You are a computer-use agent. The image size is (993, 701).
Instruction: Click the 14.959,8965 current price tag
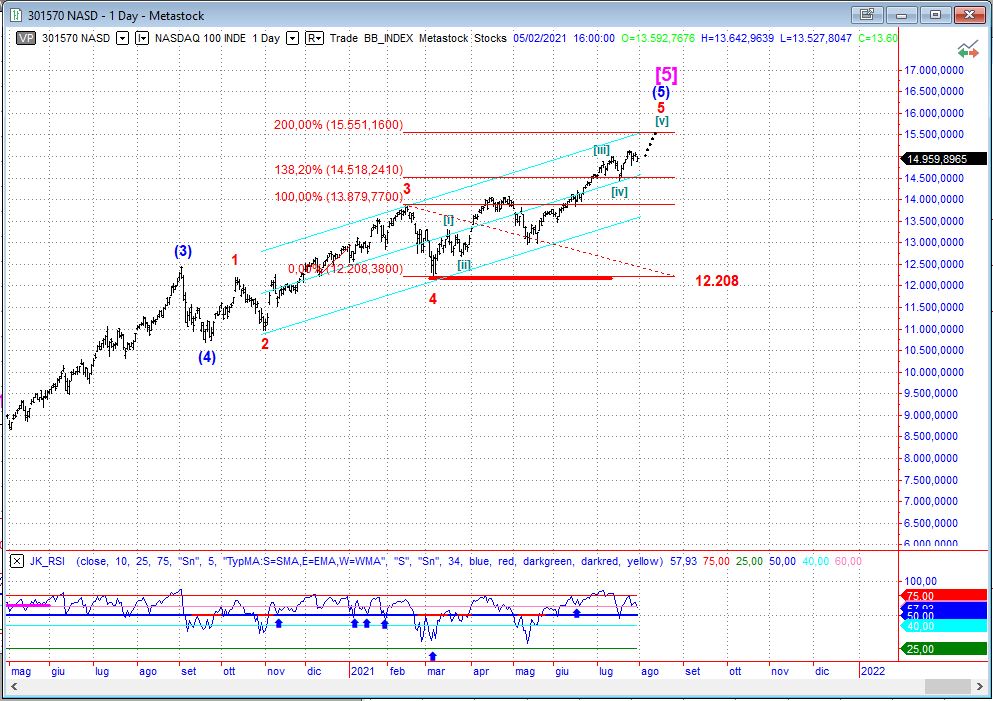(944, 159)
